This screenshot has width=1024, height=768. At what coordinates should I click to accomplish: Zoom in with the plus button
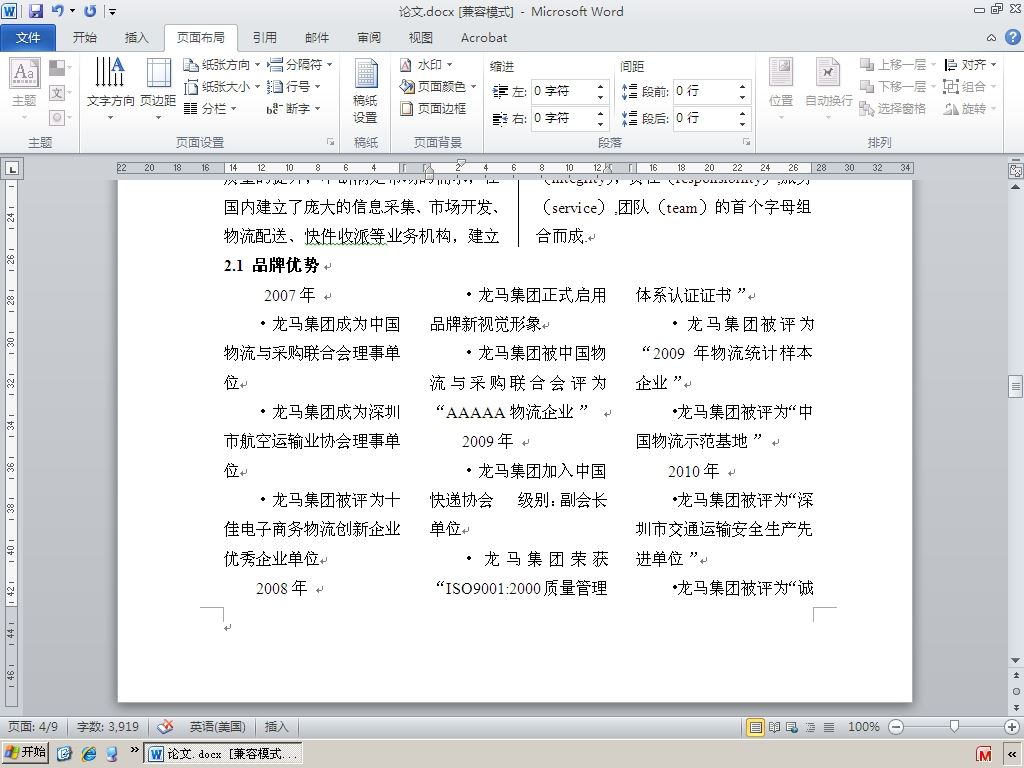1012,727
